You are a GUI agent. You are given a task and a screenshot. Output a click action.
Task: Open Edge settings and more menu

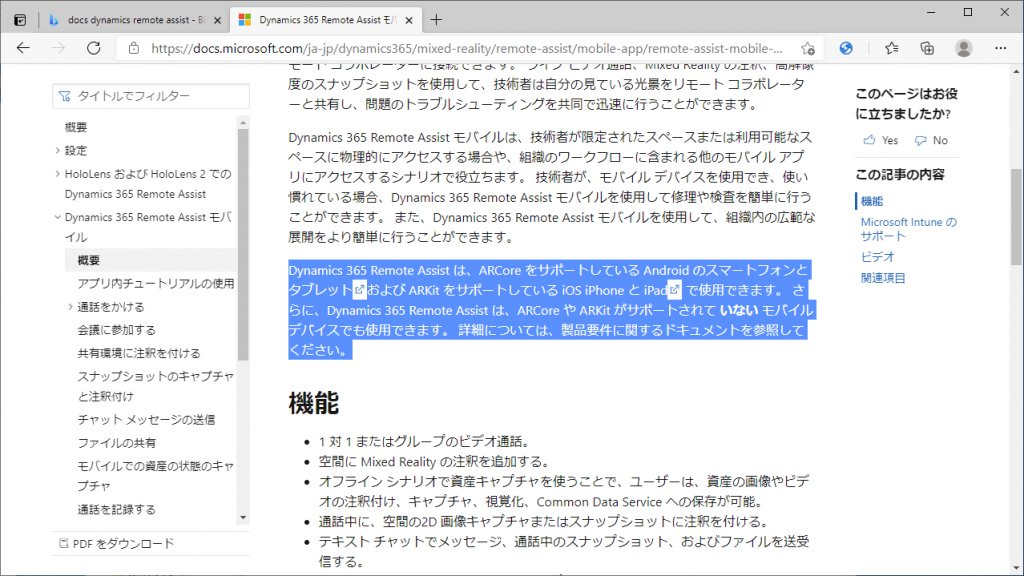[1000, 48]
